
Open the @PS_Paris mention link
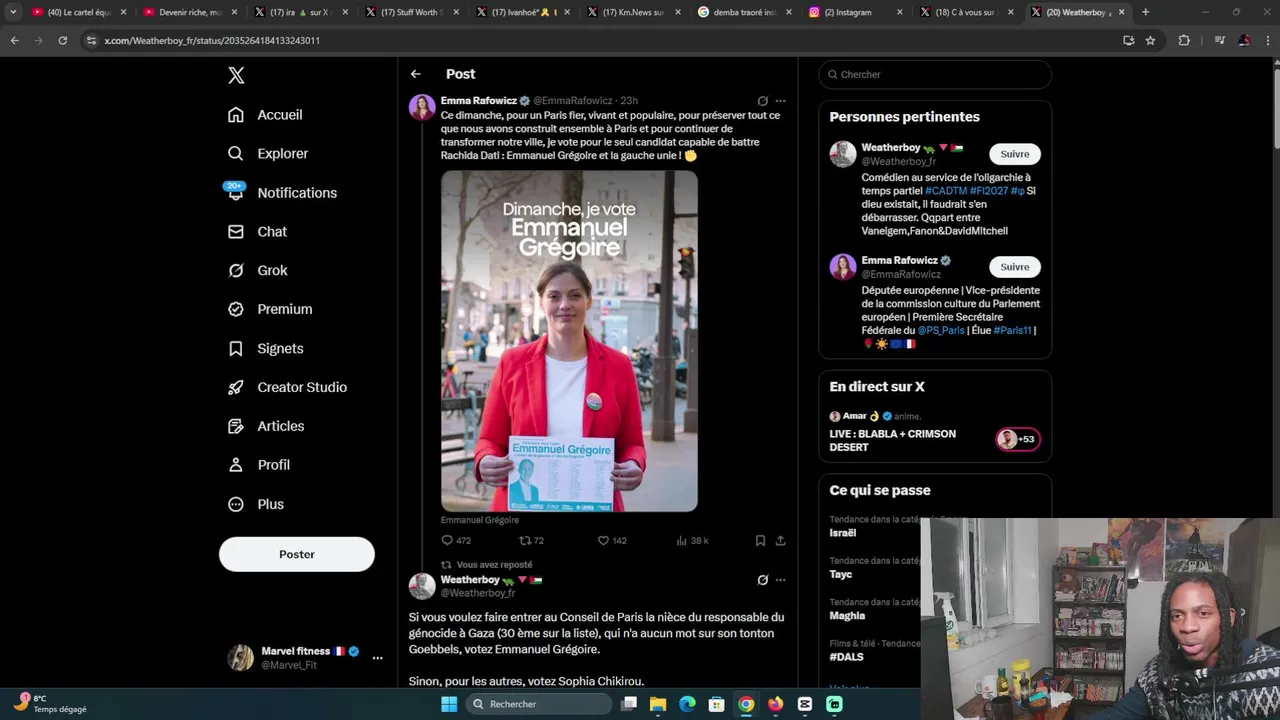(941, 331)
